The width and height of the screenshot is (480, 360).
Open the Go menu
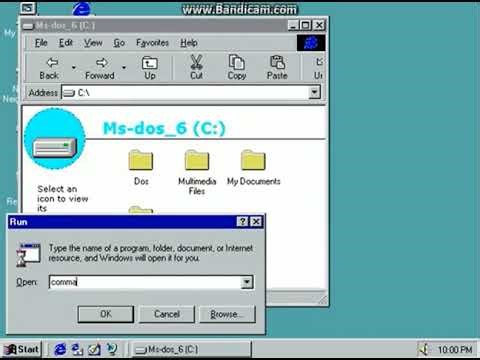point(119,43)
